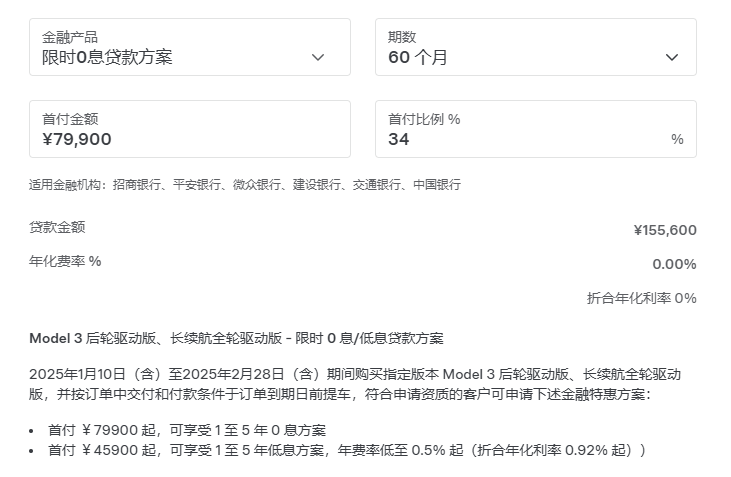Viewport: 731px width, 477px height.
Task: Click the chevron arrow in 期数 field
Action: (672, 57)
